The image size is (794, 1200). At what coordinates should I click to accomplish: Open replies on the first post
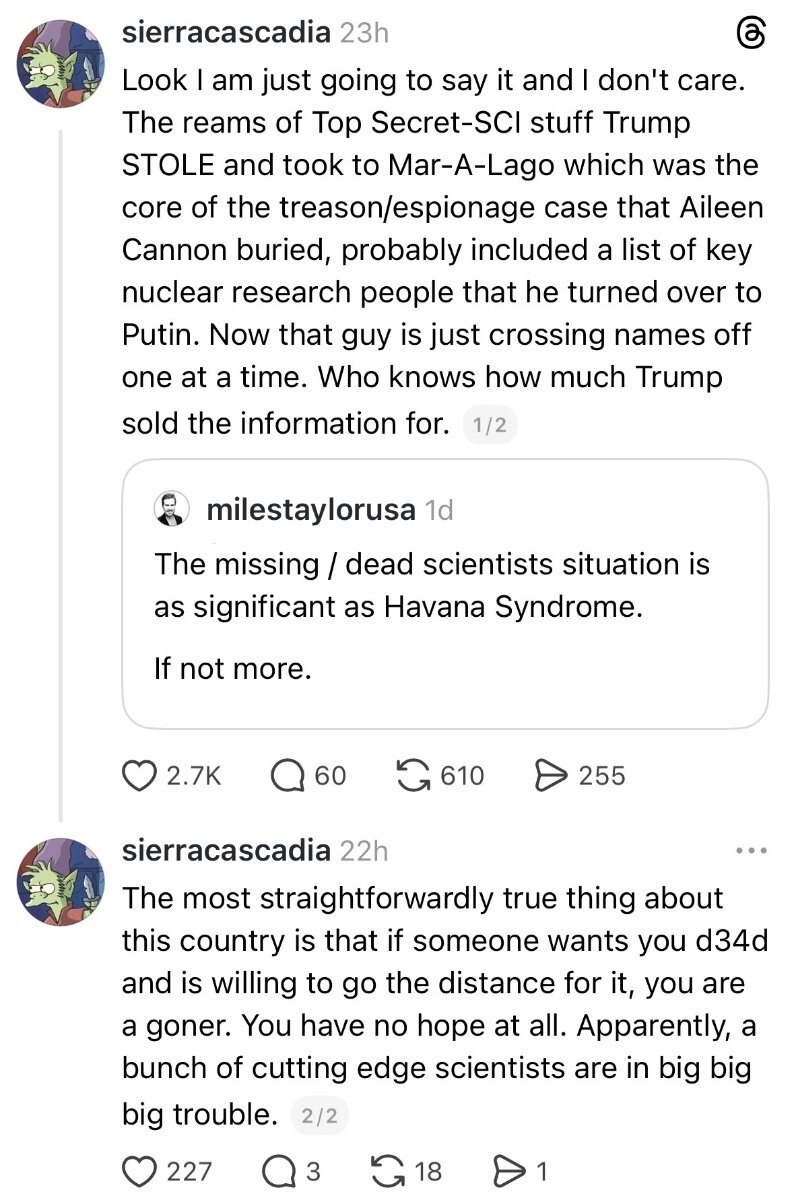coord(287,775)
